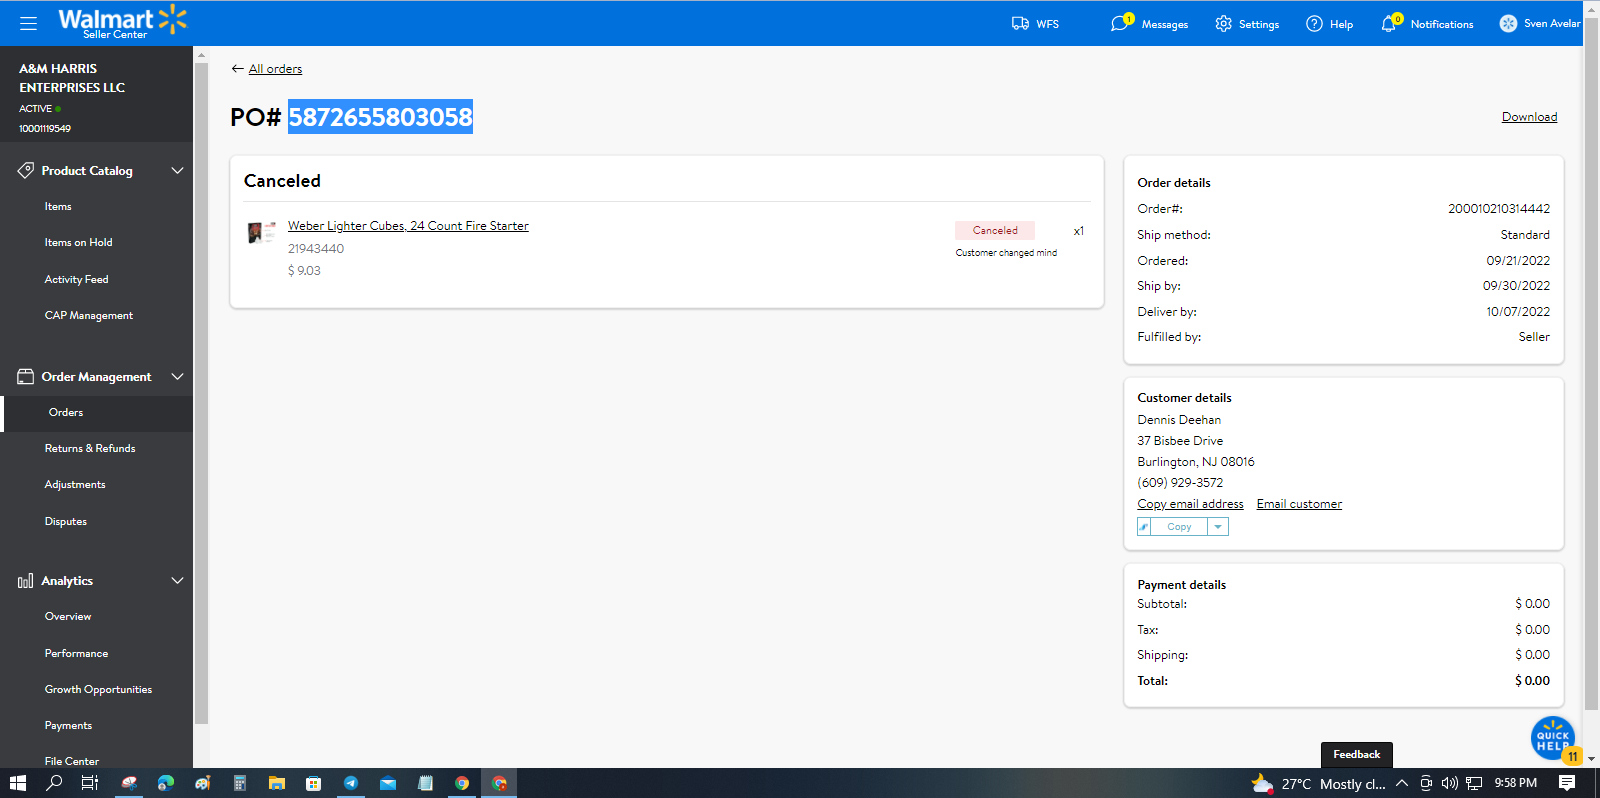Open CAP Management
Image resolution: width=1600 pixels, height=798 pixels.
[x=88, y=316]
